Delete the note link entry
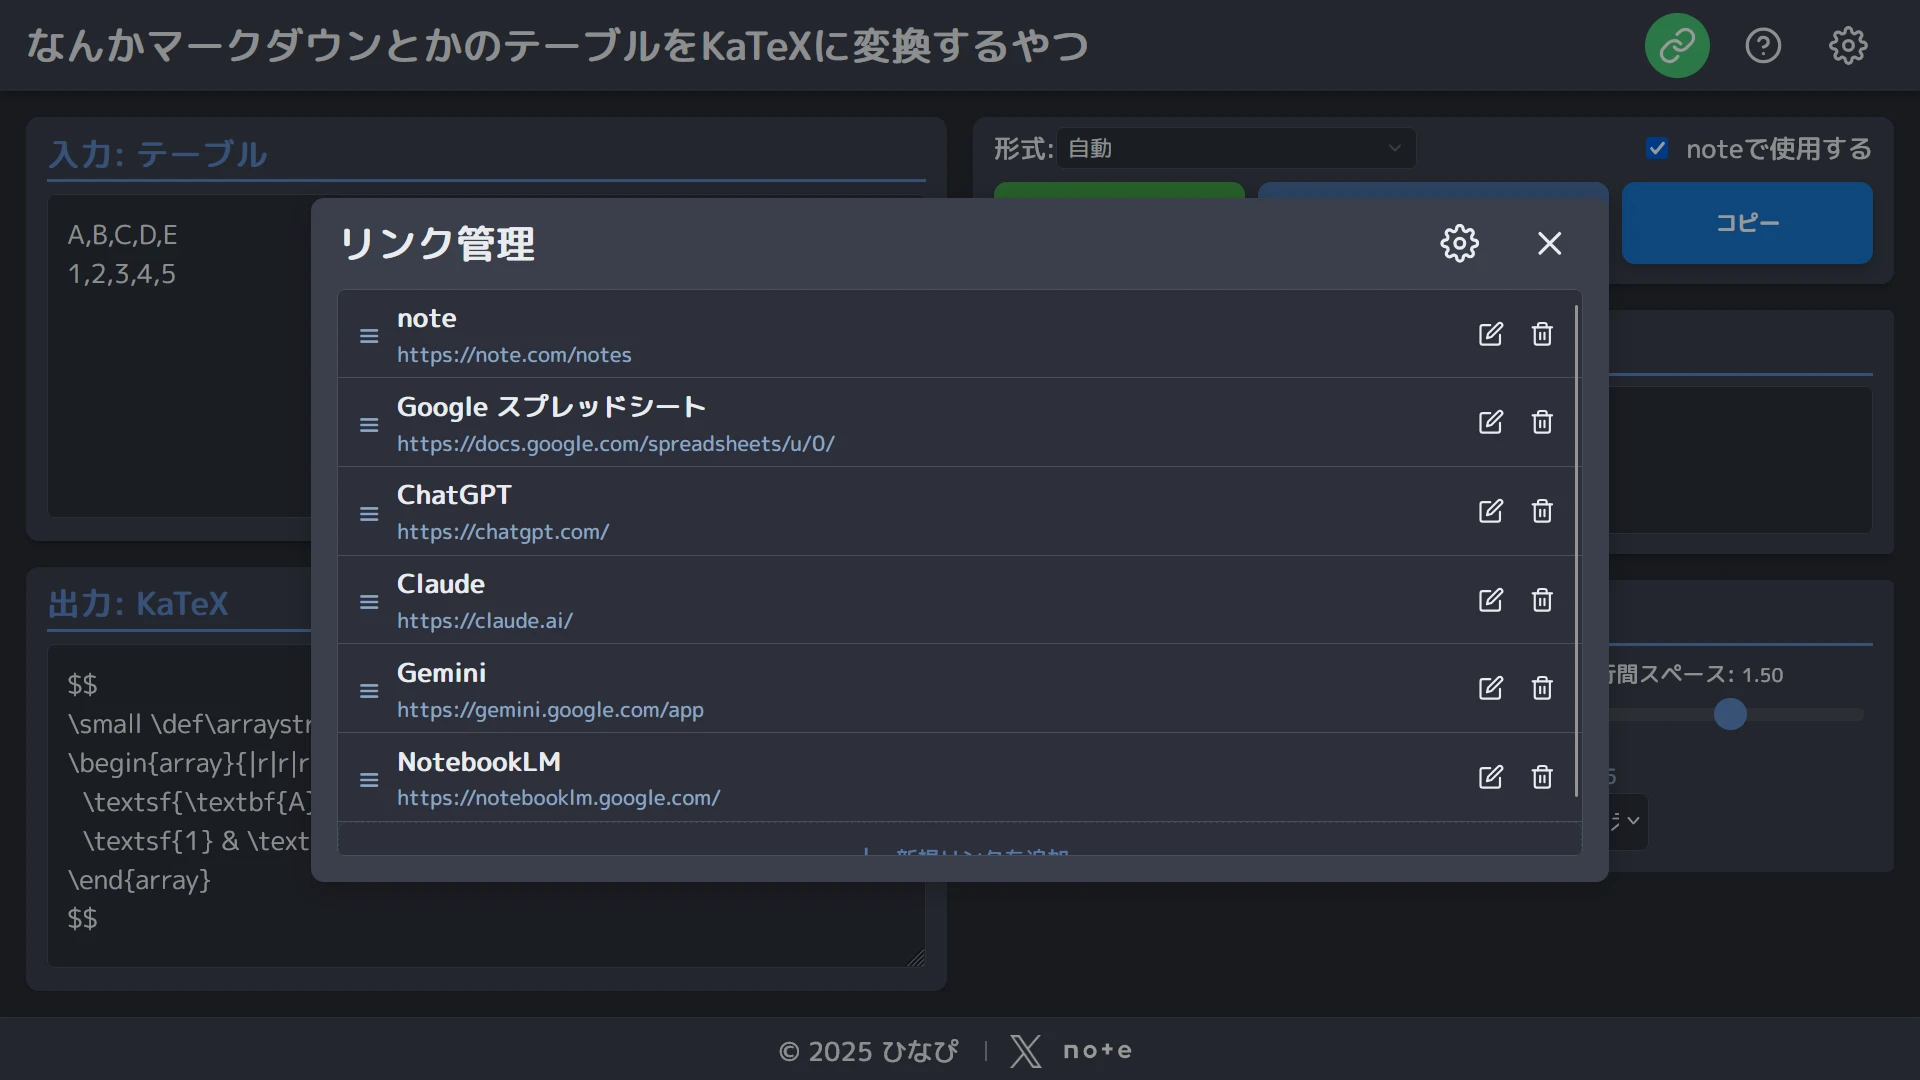 (x=1542, y=334)
